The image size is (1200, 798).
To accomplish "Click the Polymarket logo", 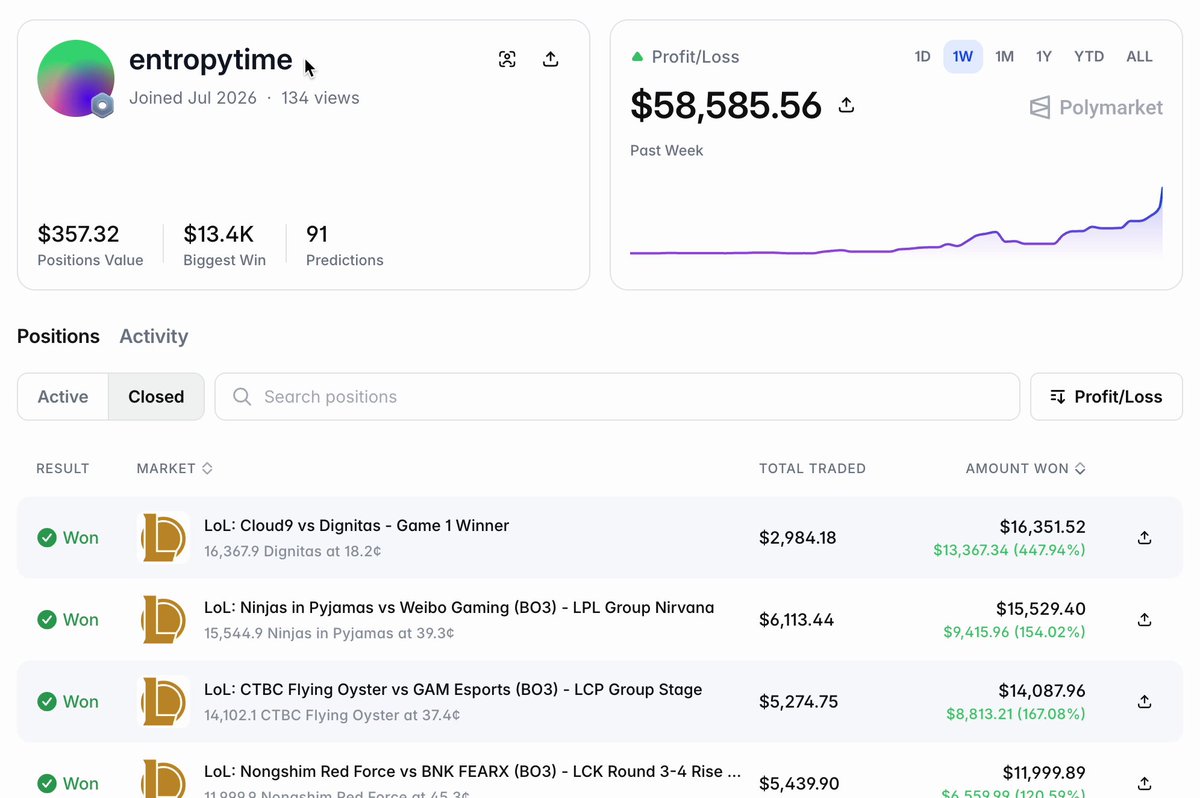I will pyautogui.click(x=1096, y=107).
